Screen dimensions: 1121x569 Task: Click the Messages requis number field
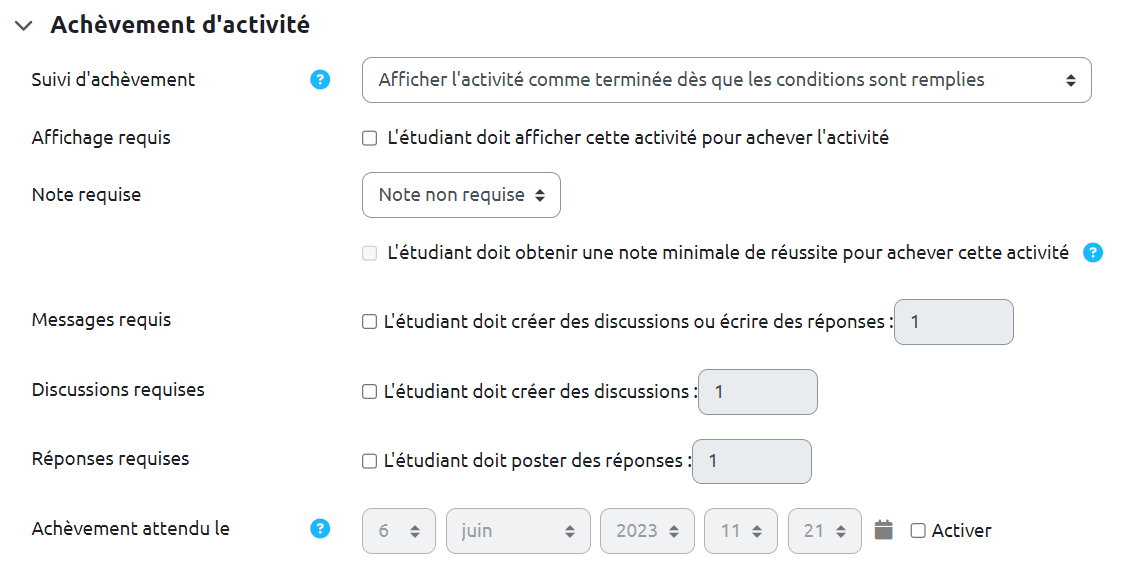point(953,322)
